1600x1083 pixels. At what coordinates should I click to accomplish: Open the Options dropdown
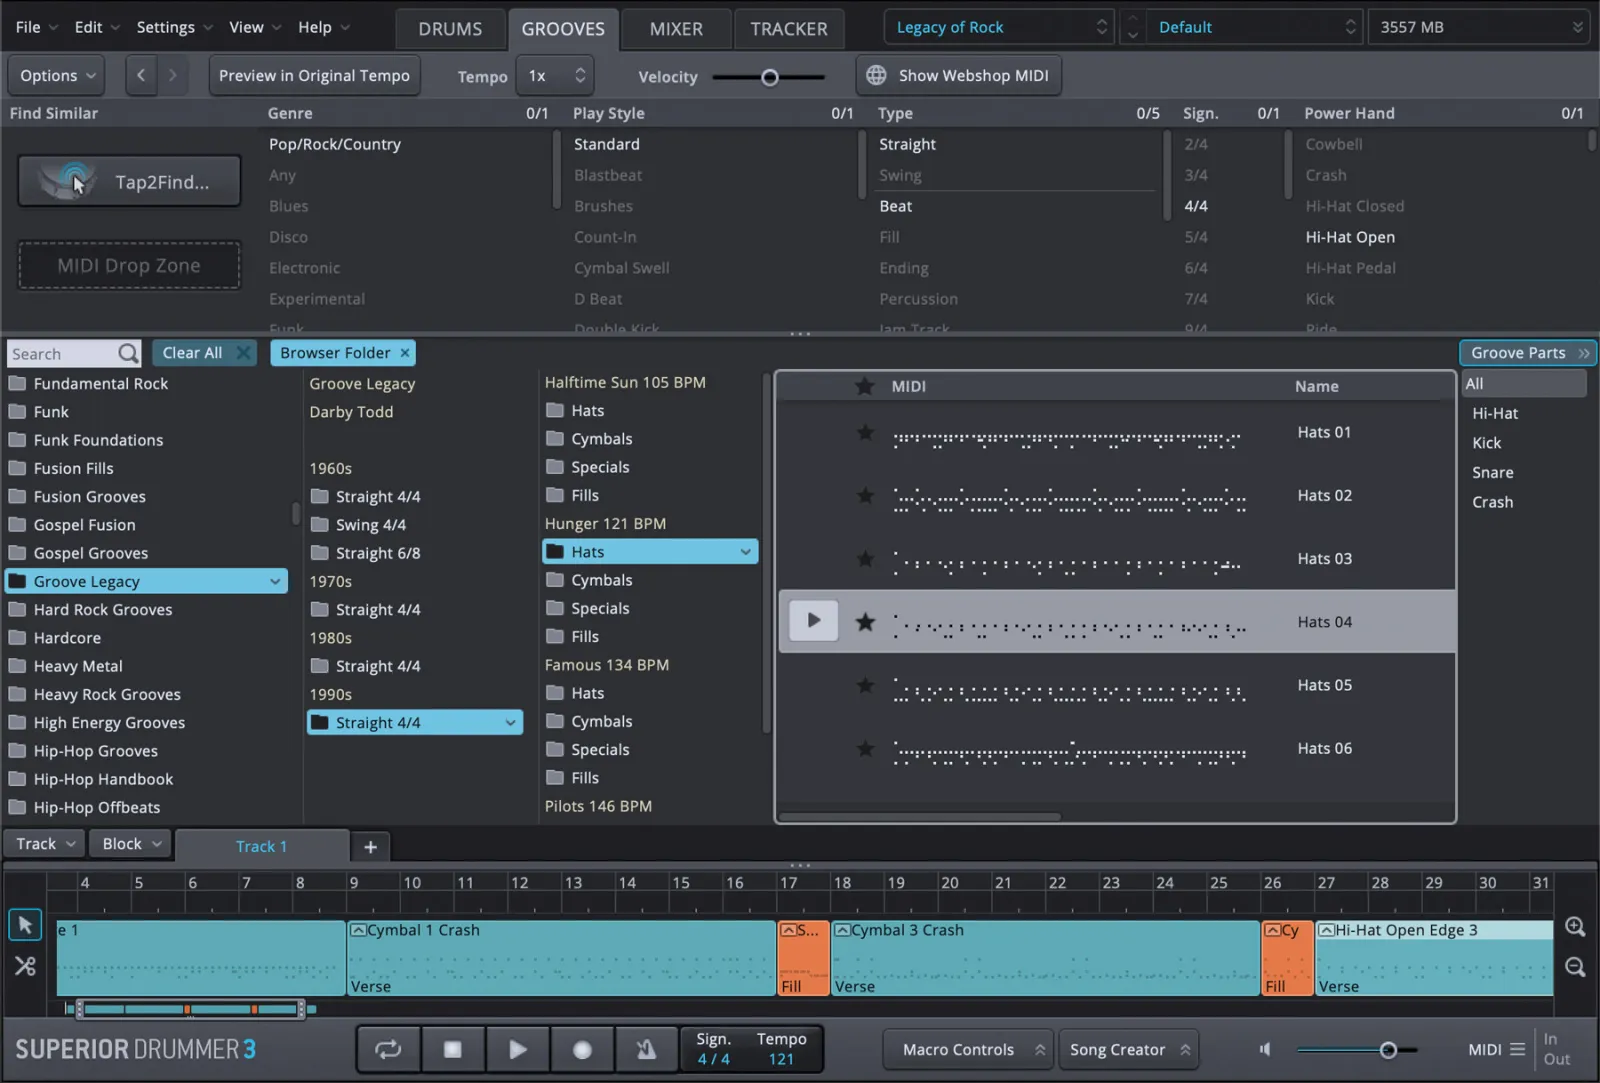pyautogui.click(x=58, y=75)
